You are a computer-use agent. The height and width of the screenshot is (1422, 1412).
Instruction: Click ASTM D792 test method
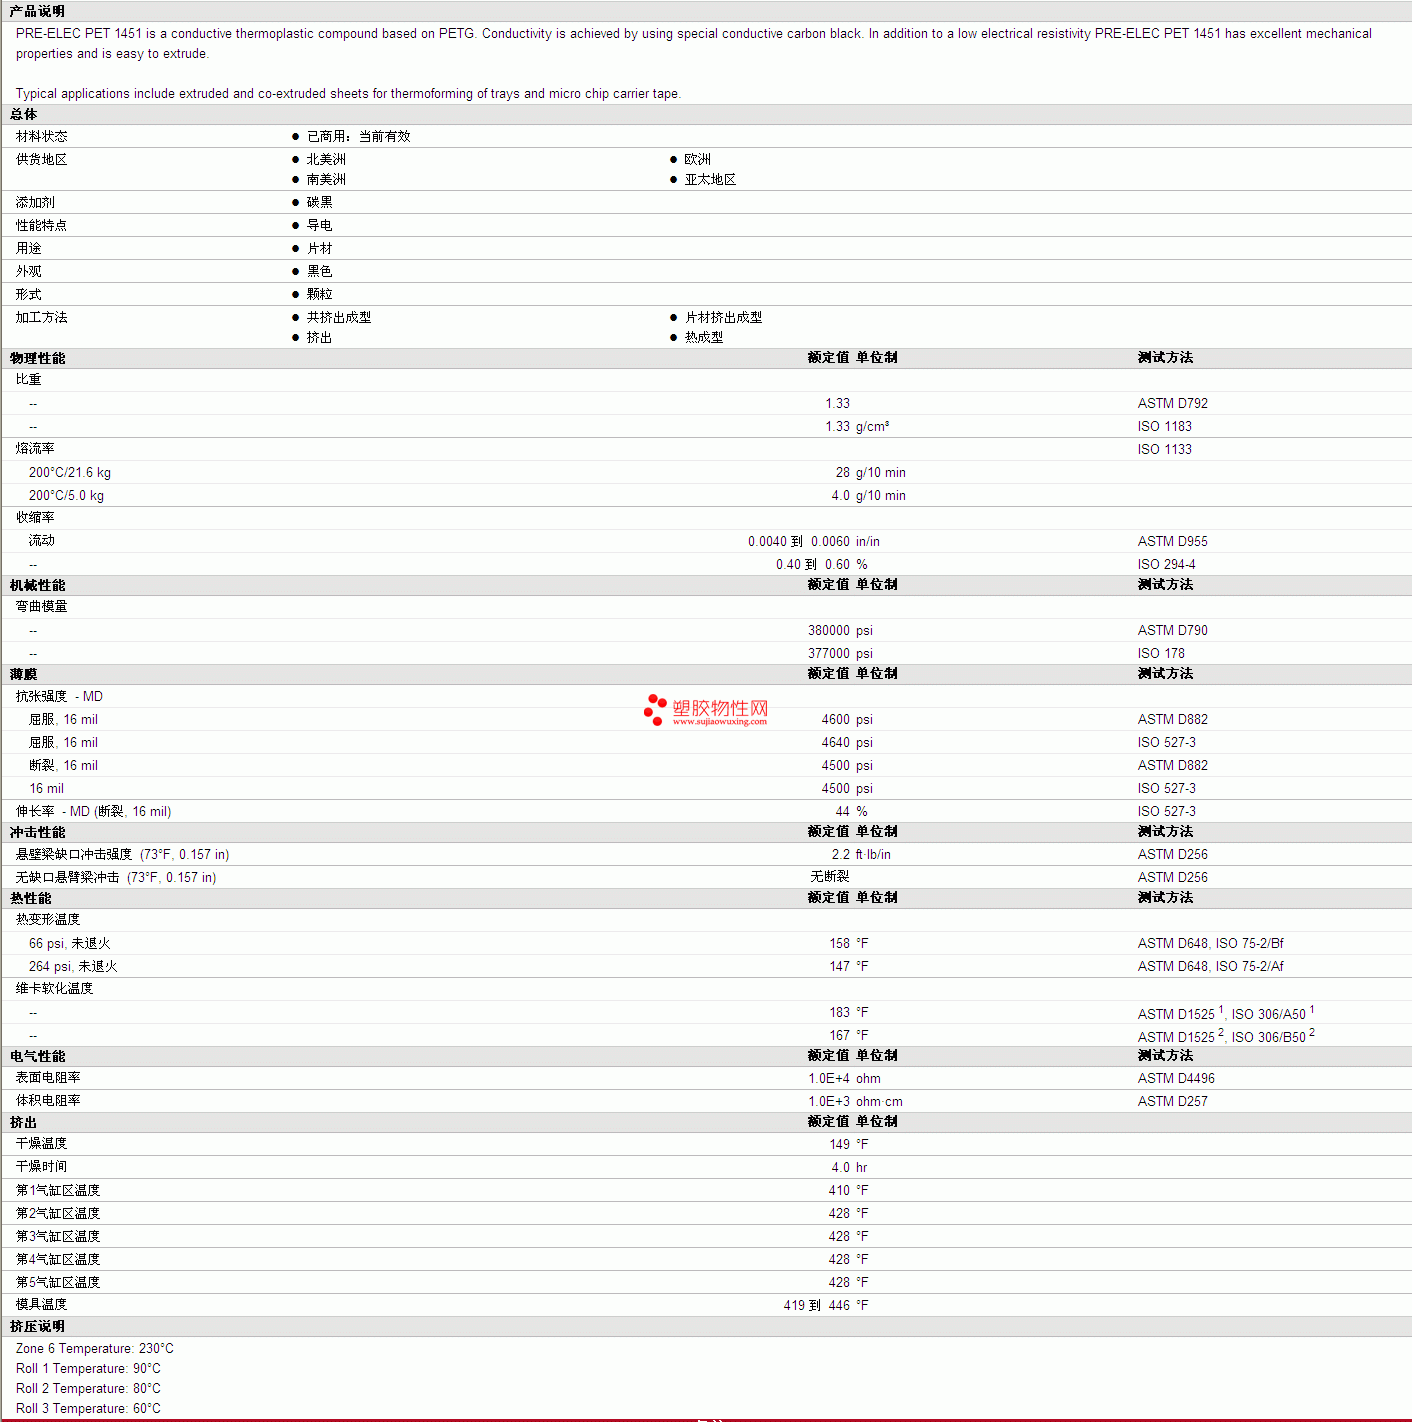(1173, 403)
